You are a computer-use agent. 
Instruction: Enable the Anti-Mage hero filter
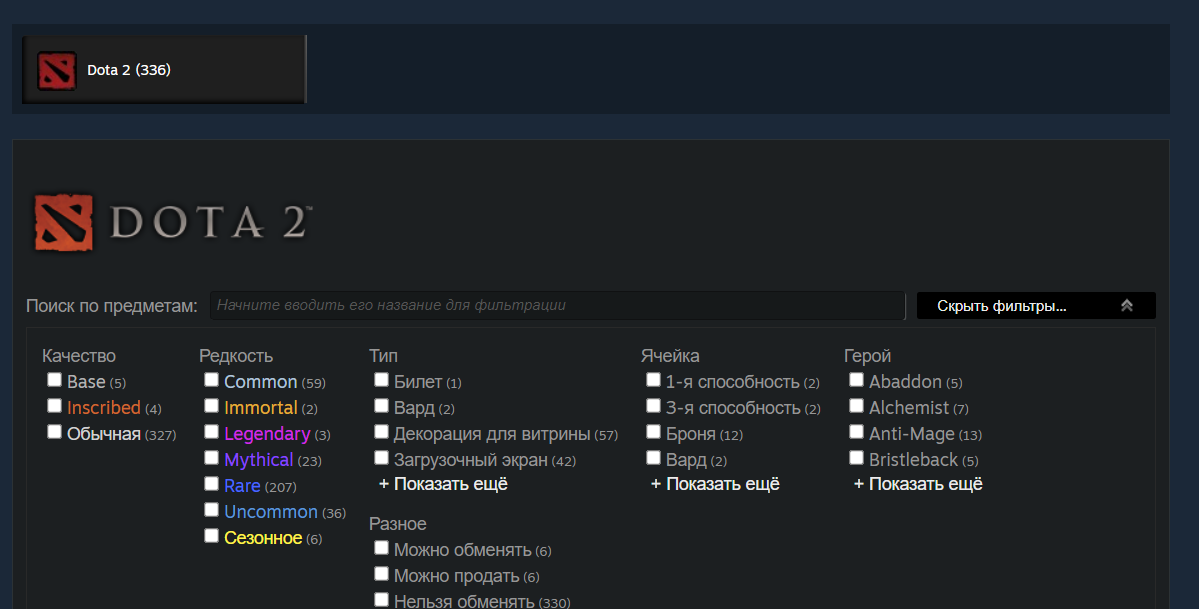856,432
